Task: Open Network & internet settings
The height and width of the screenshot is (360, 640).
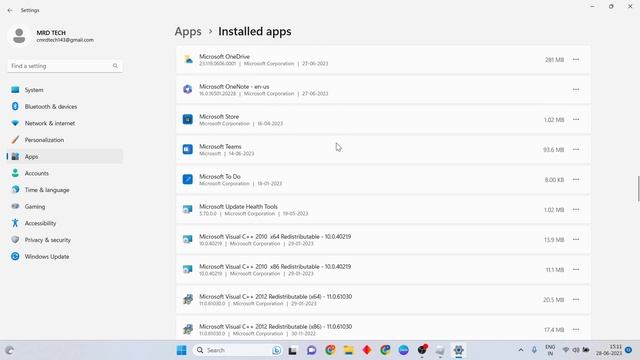Action: (65, 123)
